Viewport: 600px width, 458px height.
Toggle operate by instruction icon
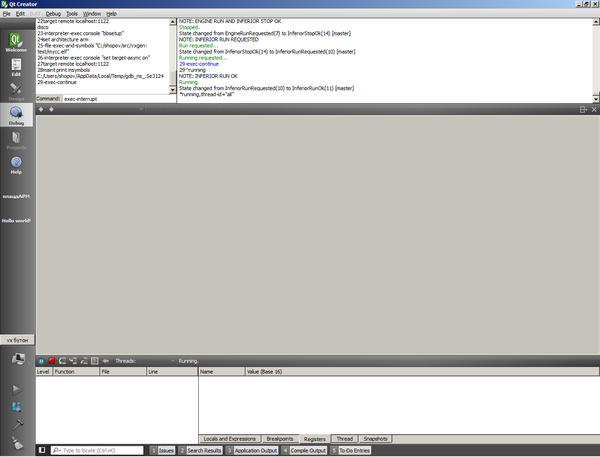click(x=95, y=361)
